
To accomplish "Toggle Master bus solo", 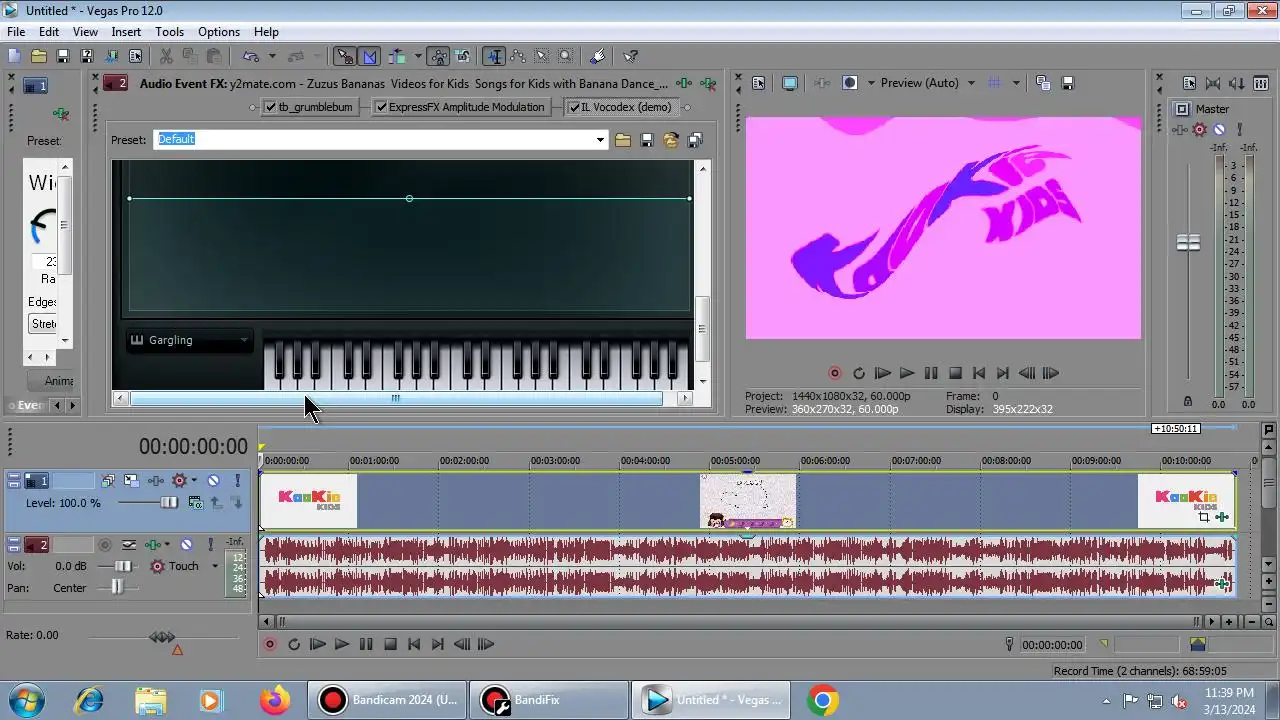I will click(x=1239, y=129).
